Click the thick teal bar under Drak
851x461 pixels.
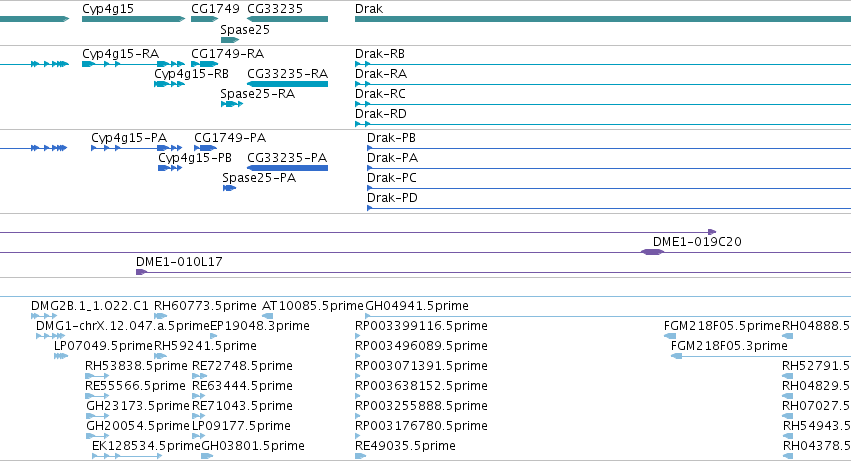point(603,19)
